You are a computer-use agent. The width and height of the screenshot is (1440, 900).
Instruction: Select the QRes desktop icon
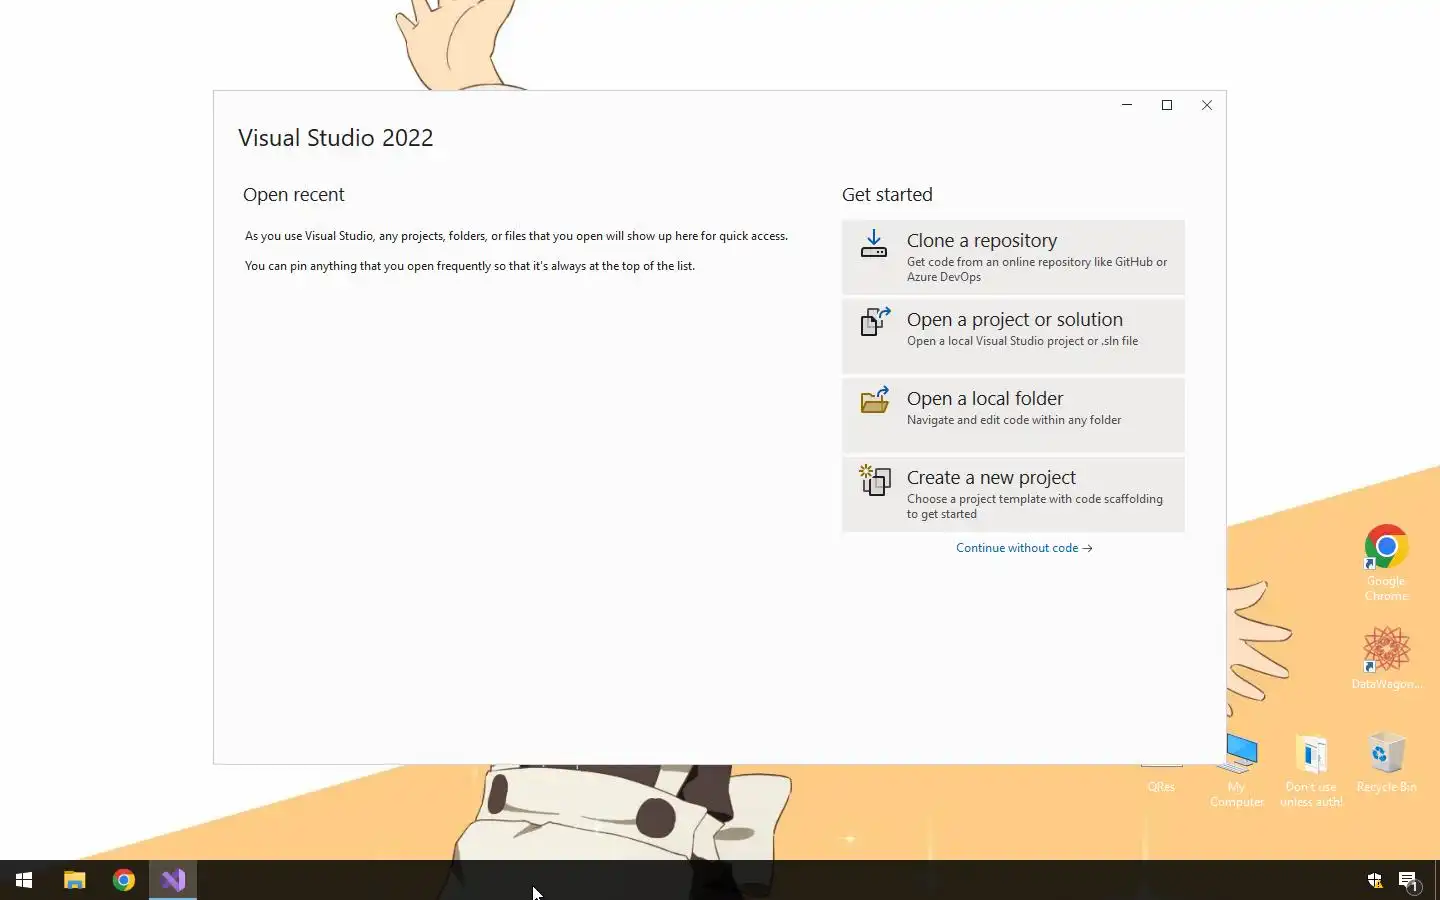(1161, 778)
